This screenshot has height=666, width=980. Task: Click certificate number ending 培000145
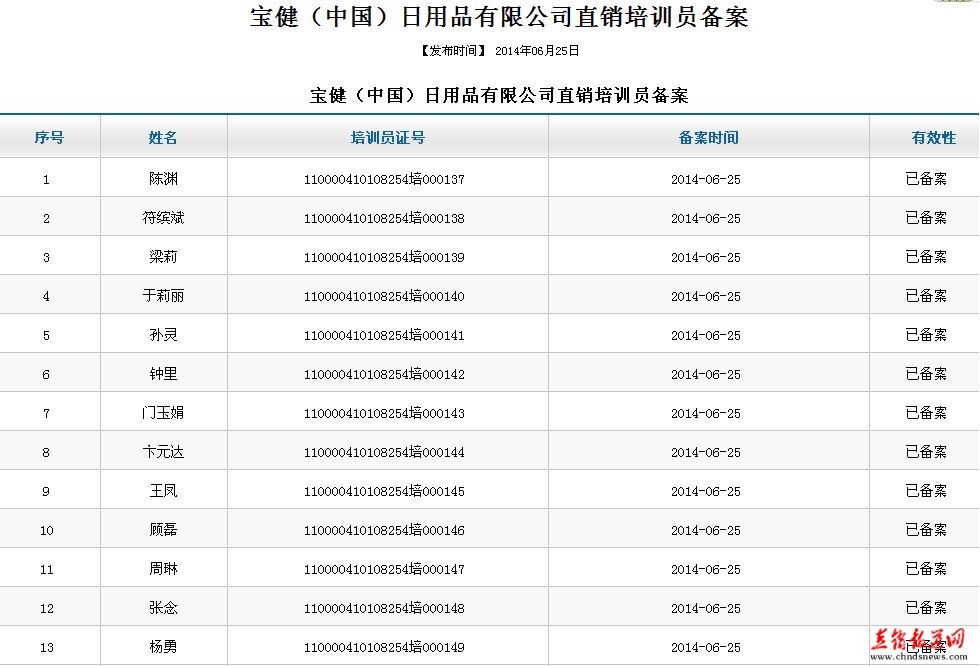[384, 491]
